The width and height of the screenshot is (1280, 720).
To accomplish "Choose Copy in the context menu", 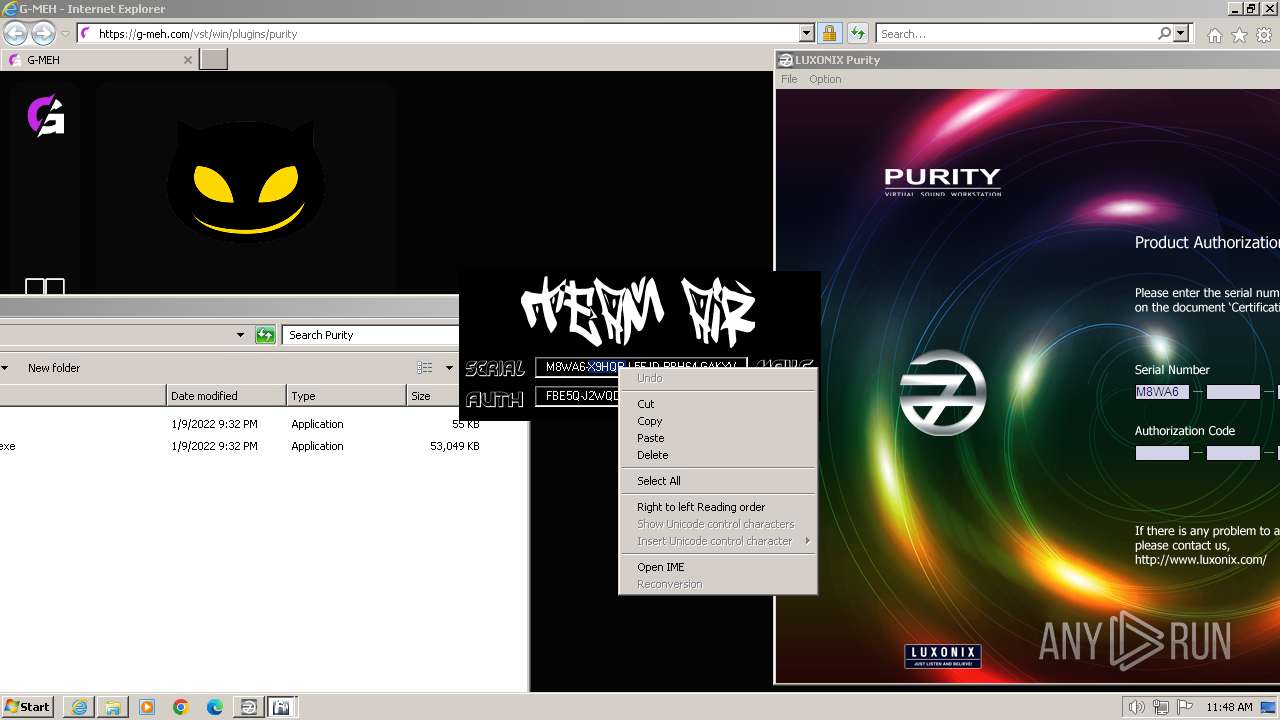I will click(x=718, y=421).
